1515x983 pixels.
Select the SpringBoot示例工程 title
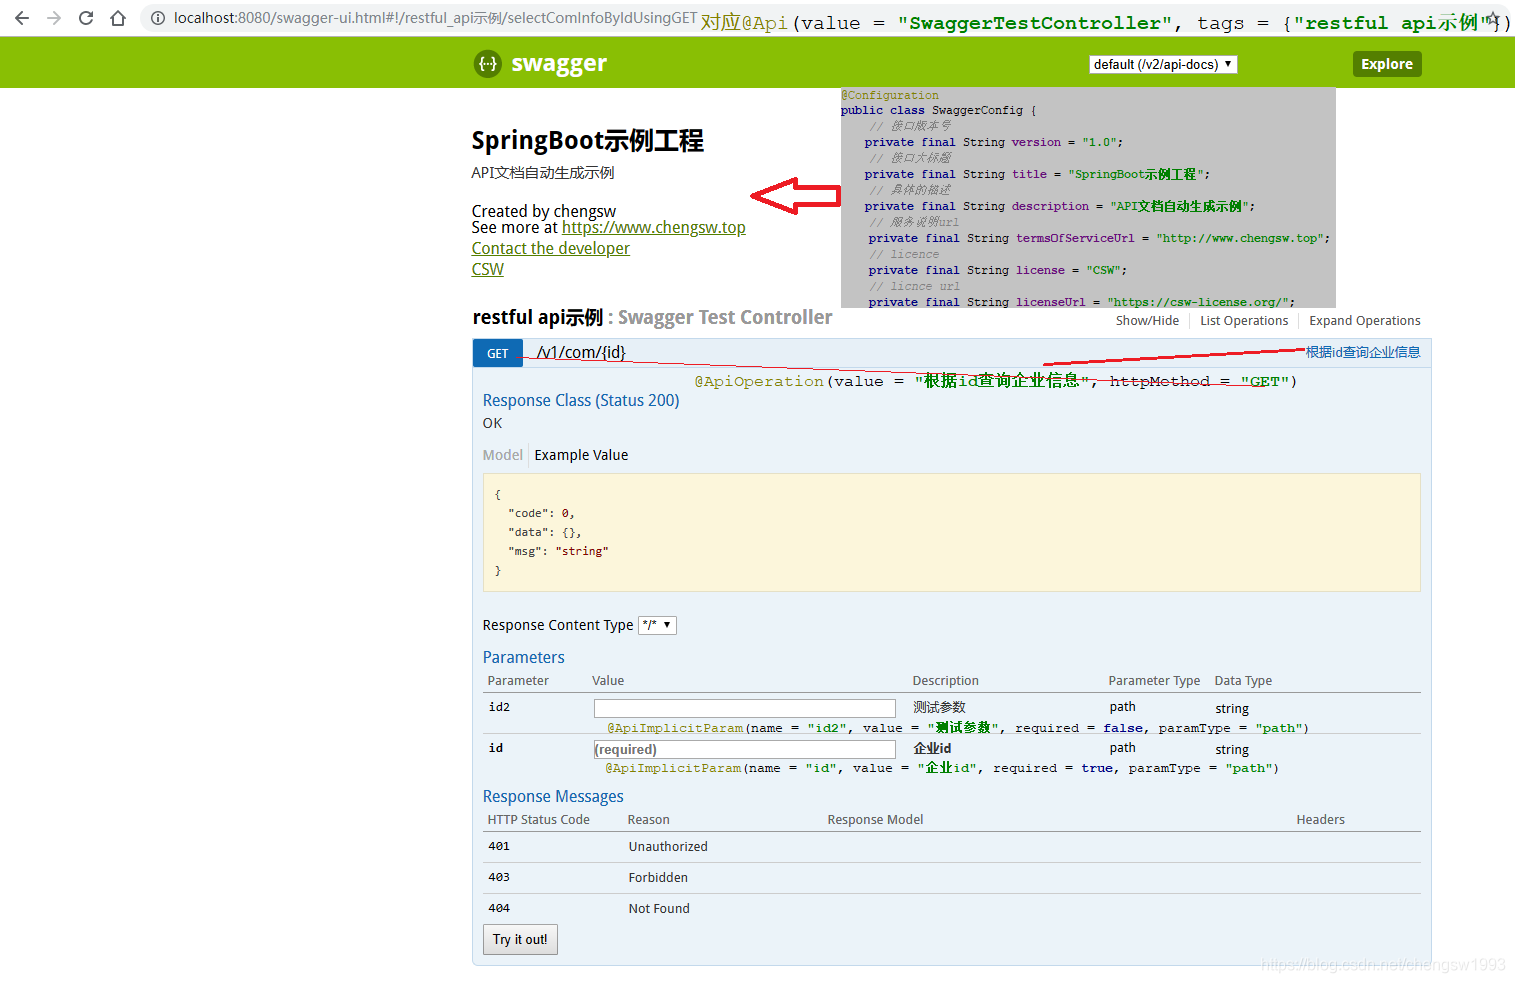[588, 141]
